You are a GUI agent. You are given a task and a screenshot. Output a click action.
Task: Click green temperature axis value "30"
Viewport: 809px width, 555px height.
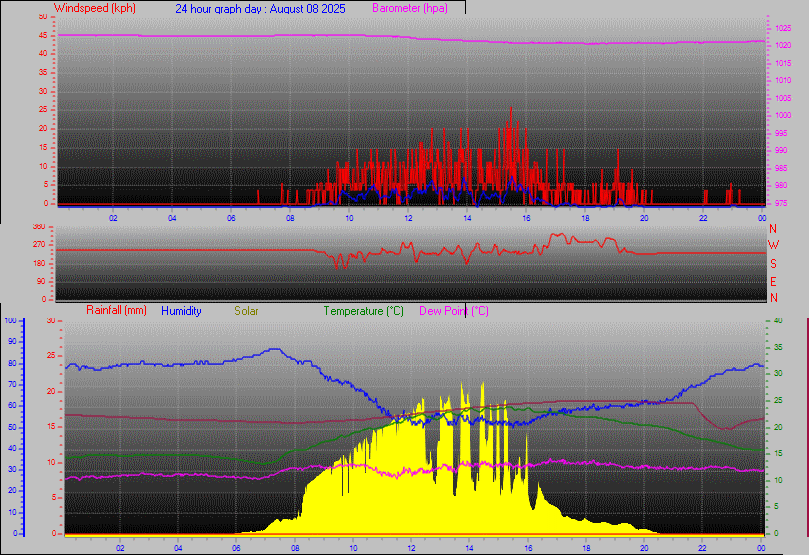[778, 373]
